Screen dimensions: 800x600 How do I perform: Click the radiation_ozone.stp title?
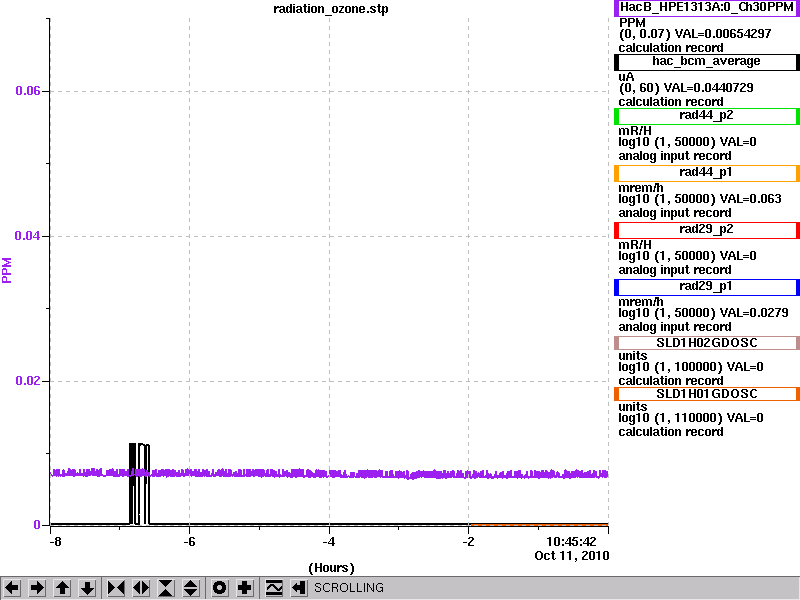331,9
